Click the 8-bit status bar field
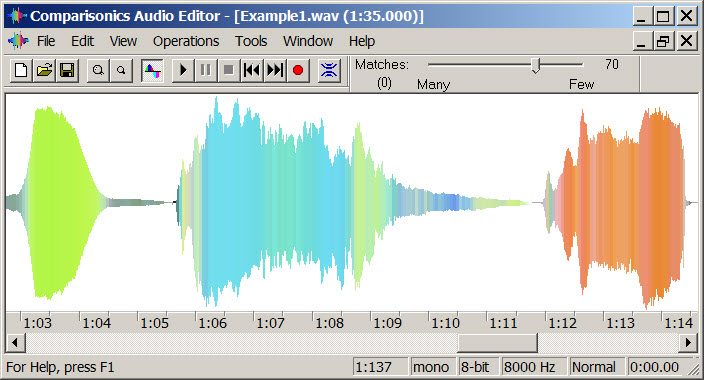Screen dimensions: 704x380 pyautogui.click(x=478, y=367)
